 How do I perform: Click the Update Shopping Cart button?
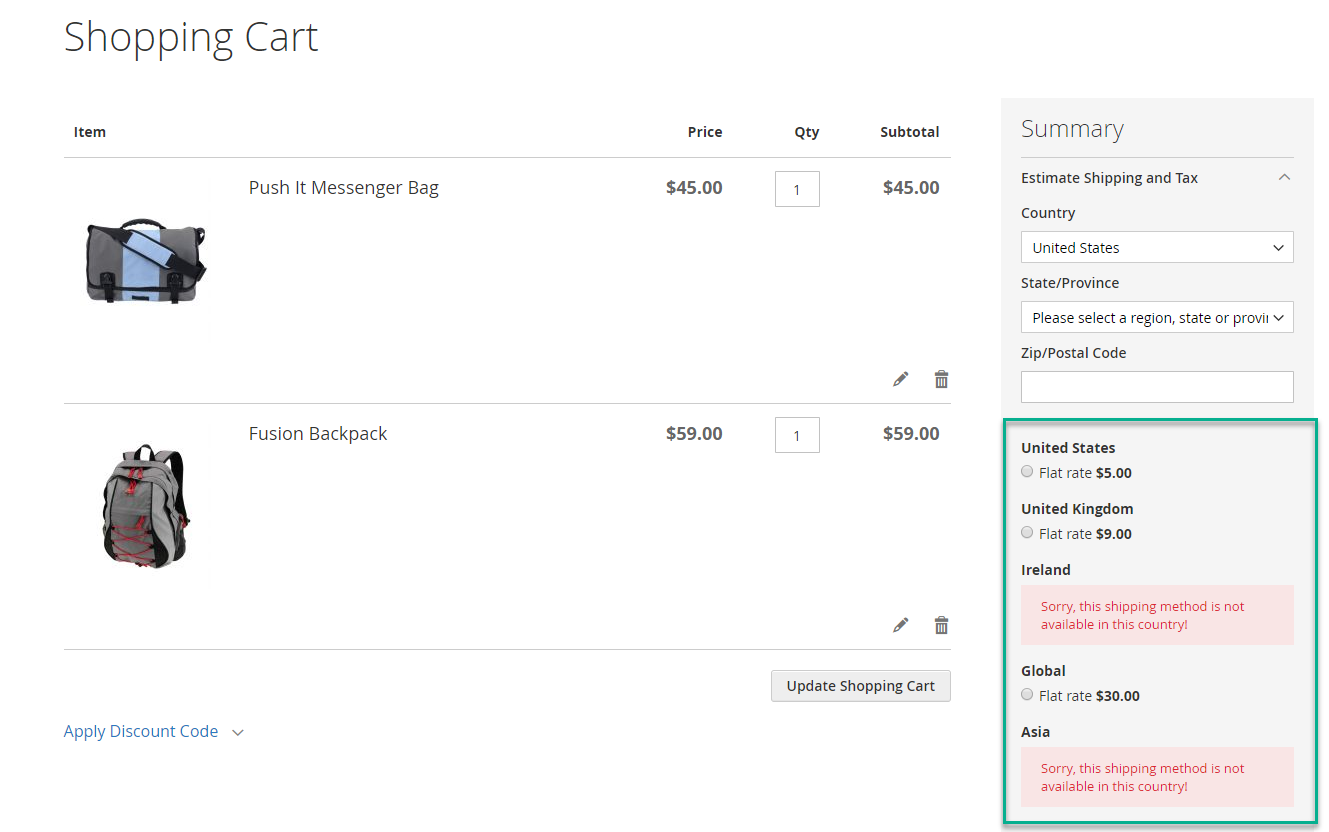point(860,686)
